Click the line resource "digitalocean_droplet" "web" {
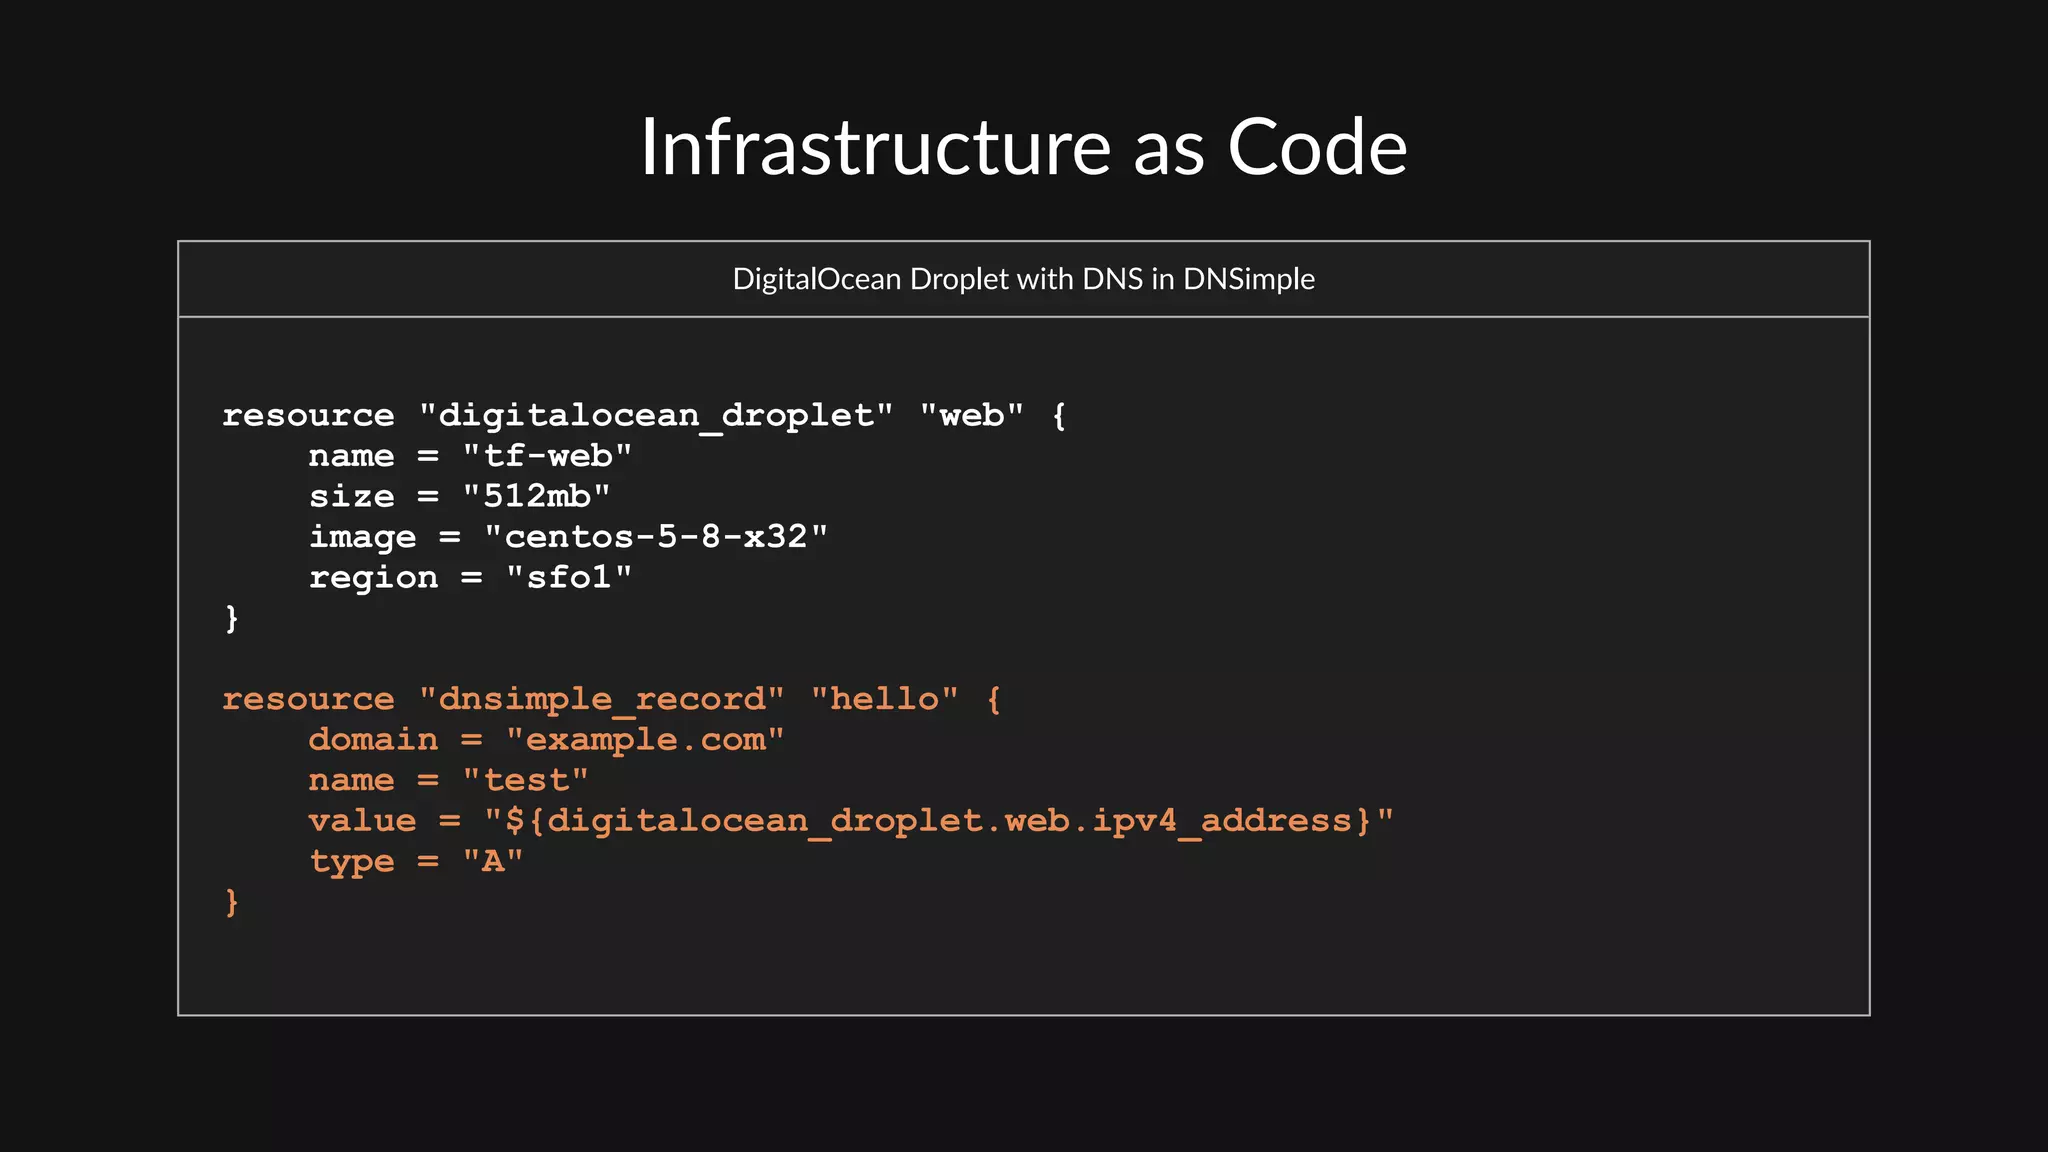Screen dimensions: 2048x1152 click(x=645, y=416)
